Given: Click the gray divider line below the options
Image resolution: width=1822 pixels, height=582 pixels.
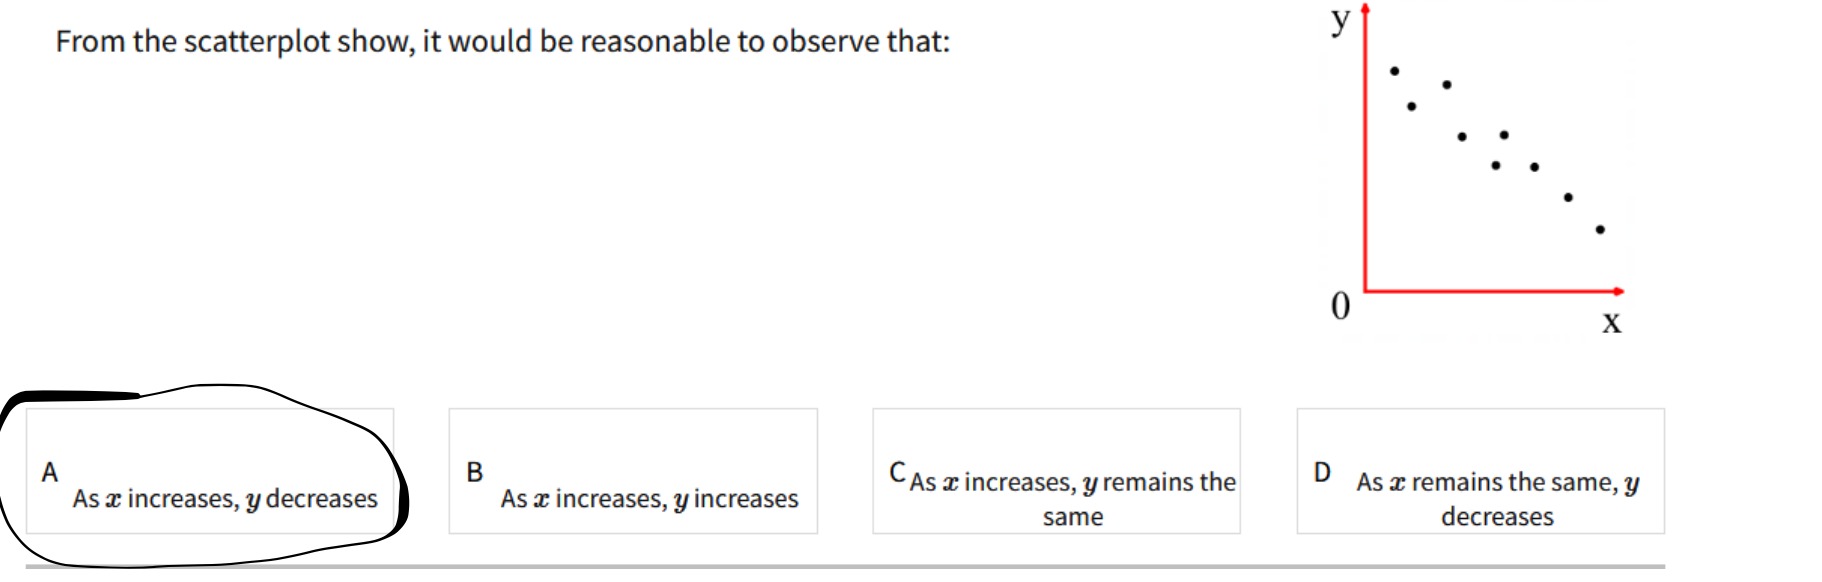Looking at the screenshot, I should (x=845, y=567).
